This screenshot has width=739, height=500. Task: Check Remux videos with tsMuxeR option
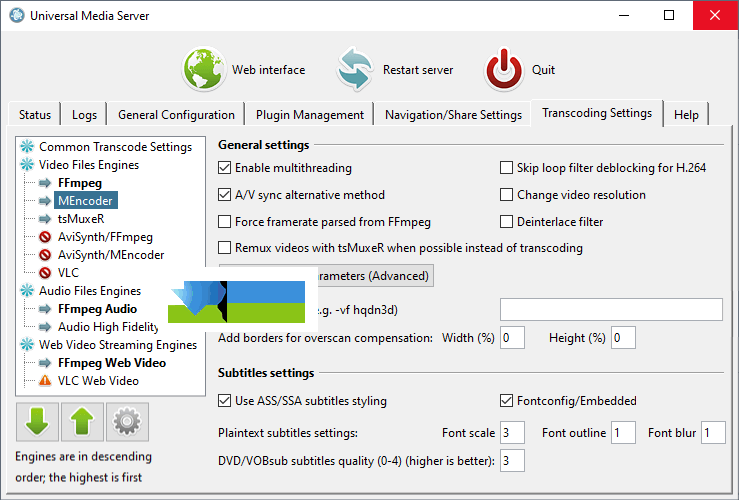pyautogui.click(x=224, y=248)
